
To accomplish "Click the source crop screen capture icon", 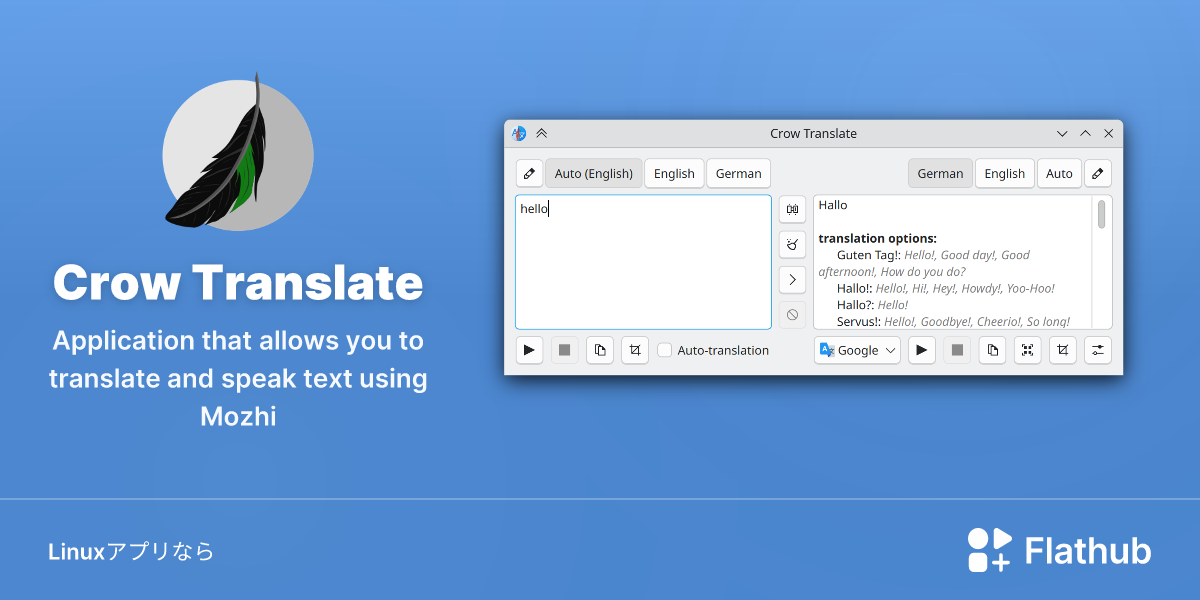I will coord(635,350).
